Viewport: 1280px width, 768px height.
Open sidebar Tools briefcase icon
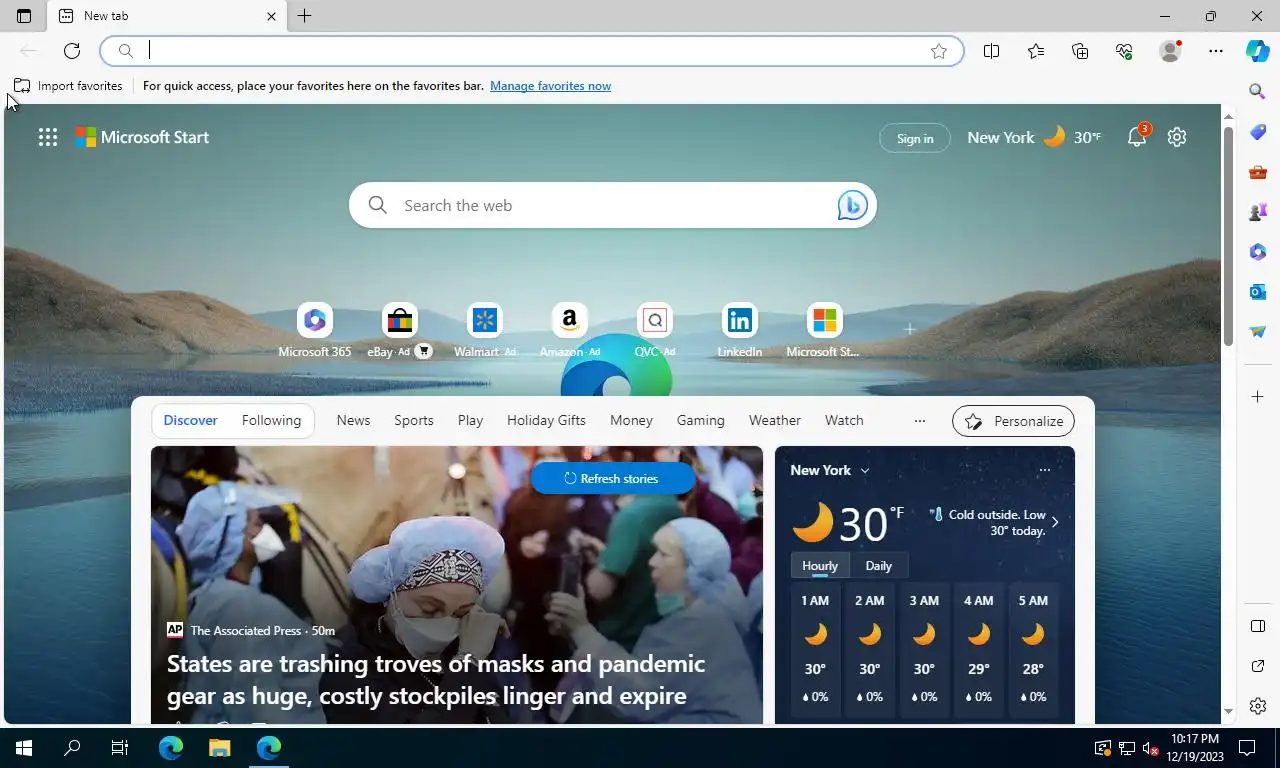click(x=1258, y=172)
